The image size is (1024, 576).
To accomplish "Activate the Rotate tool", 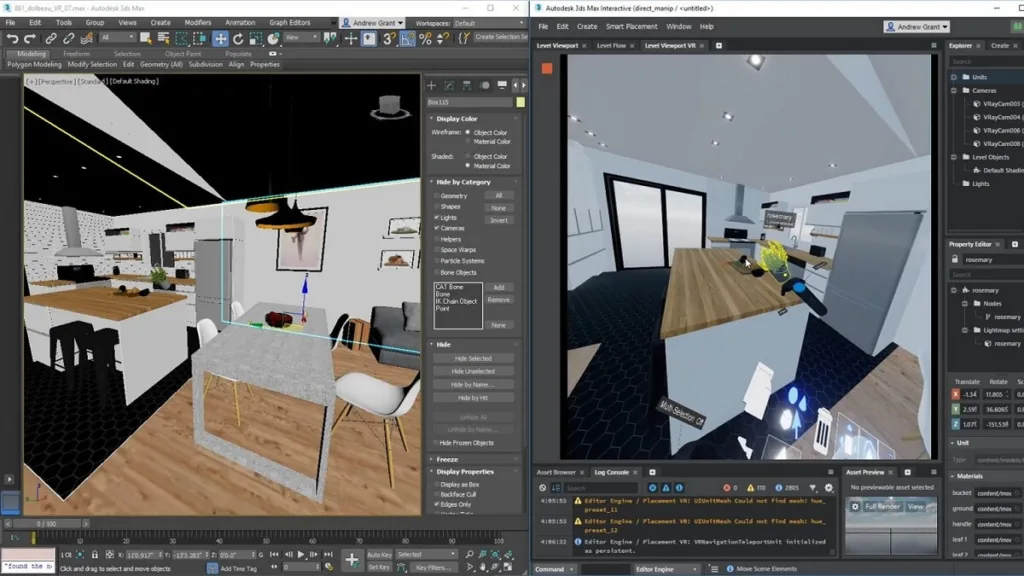I will (236, 38).
